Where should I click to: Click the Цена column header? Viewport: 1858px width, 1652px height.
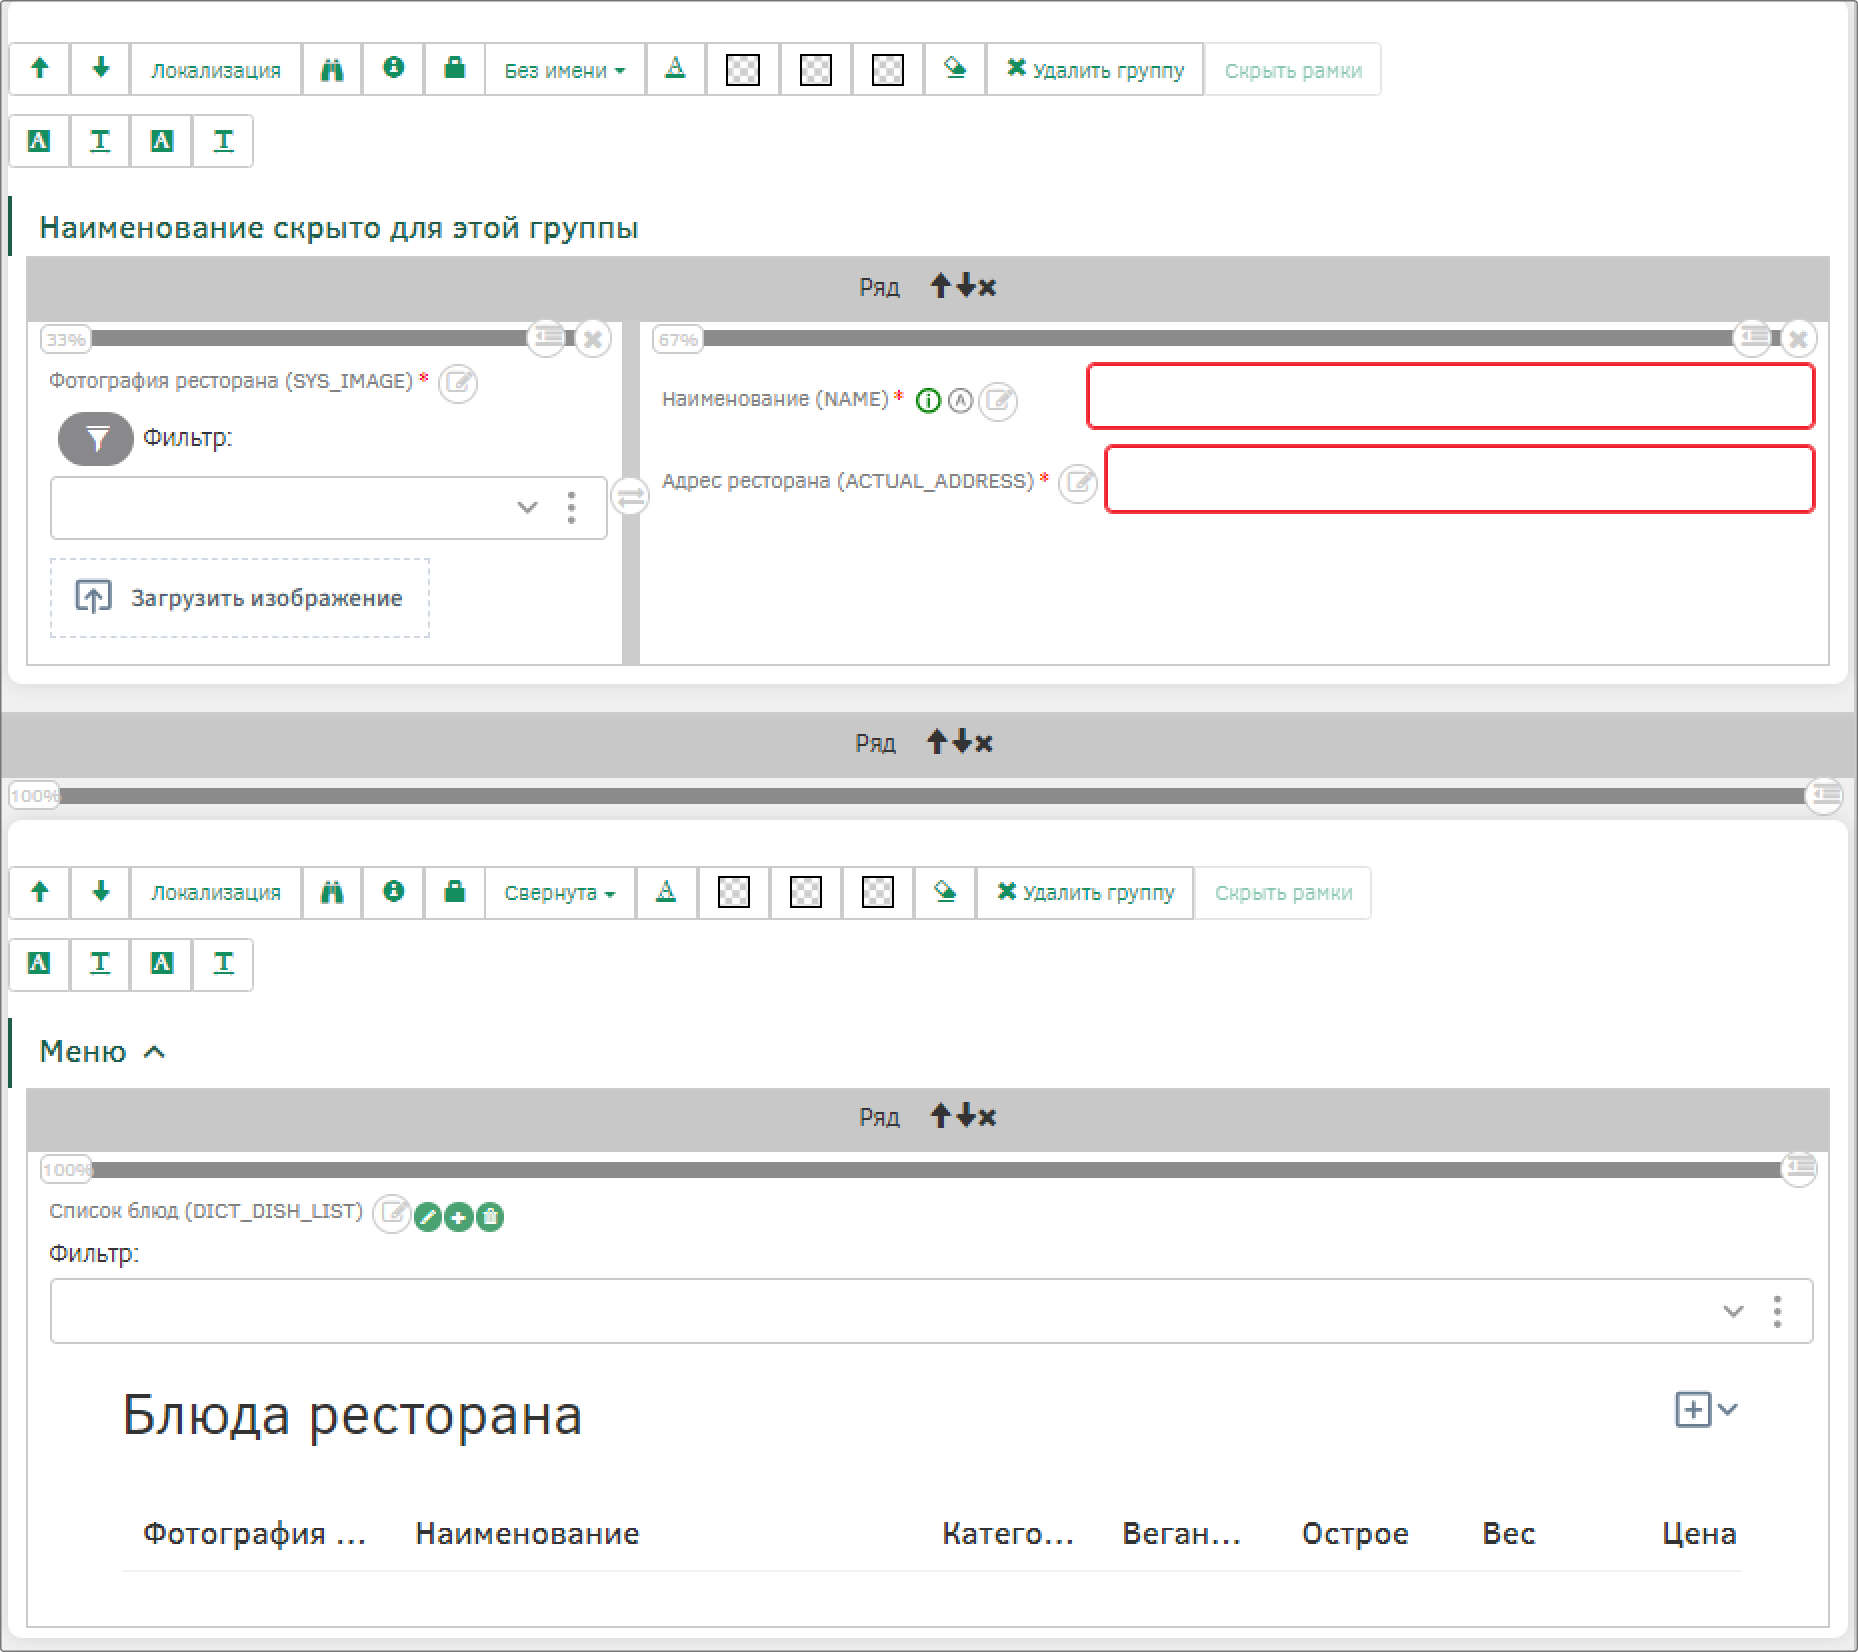click(1699, 1533)
